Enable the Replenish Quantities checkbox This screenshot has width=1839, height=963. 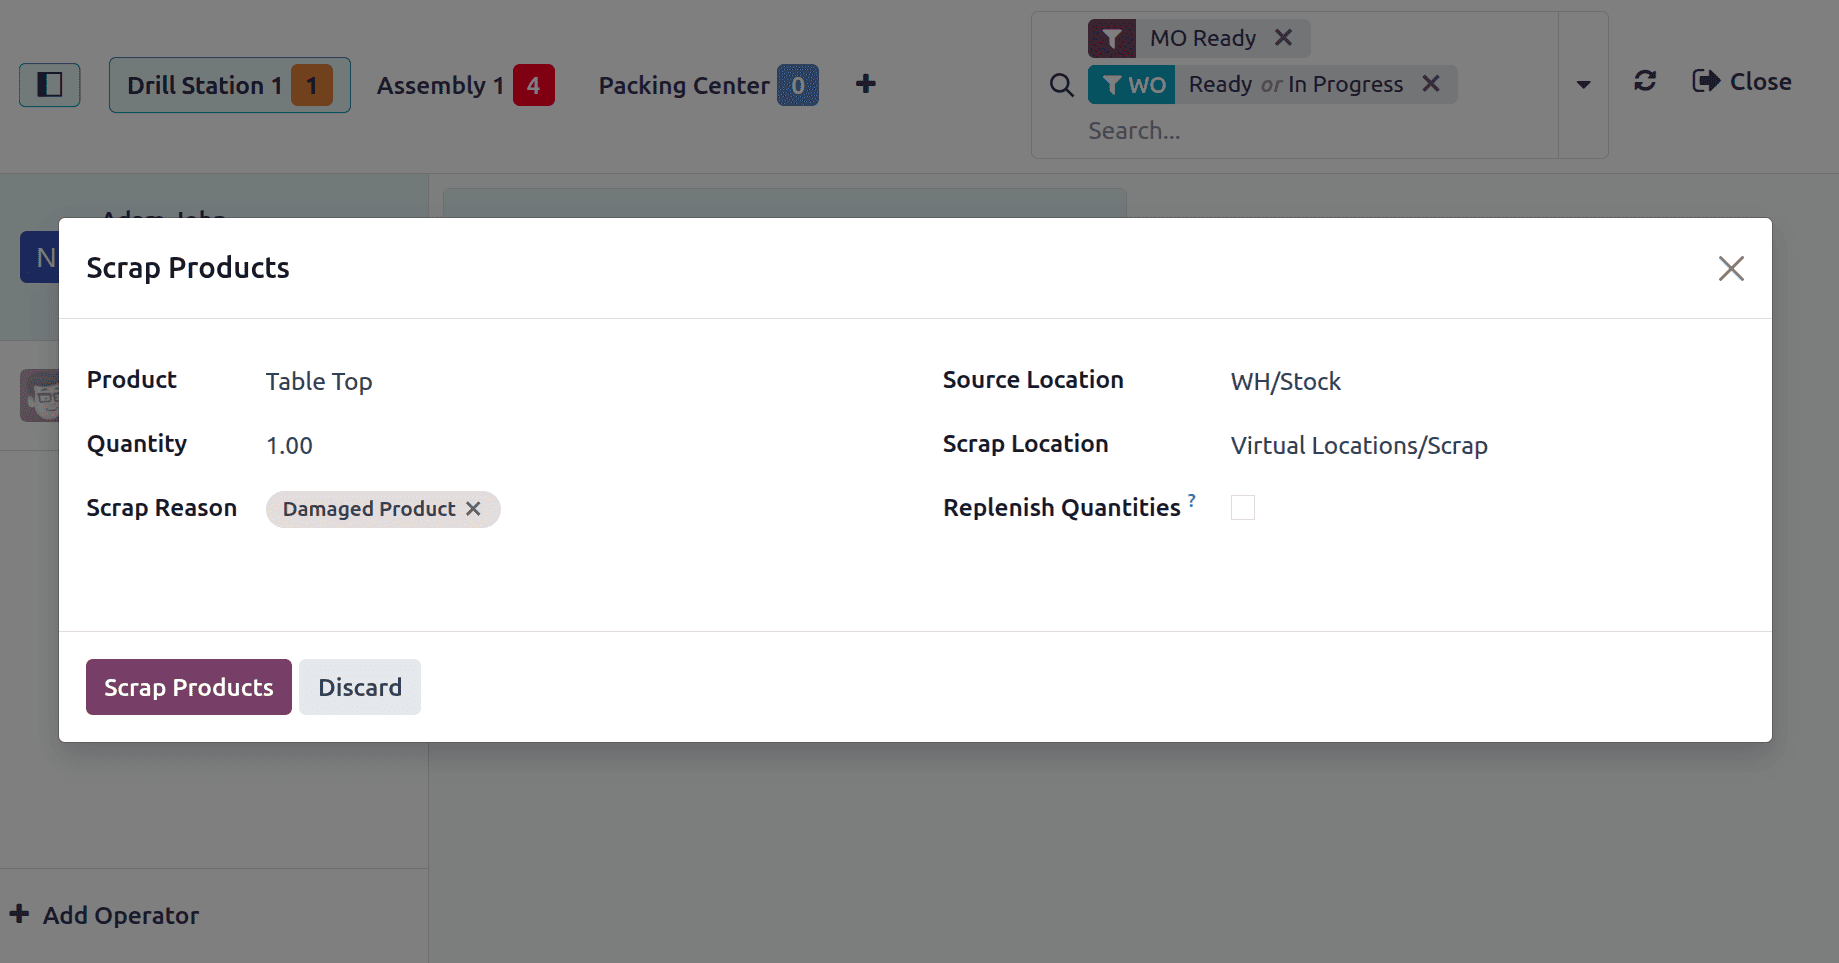click(x=1243, y=508)
